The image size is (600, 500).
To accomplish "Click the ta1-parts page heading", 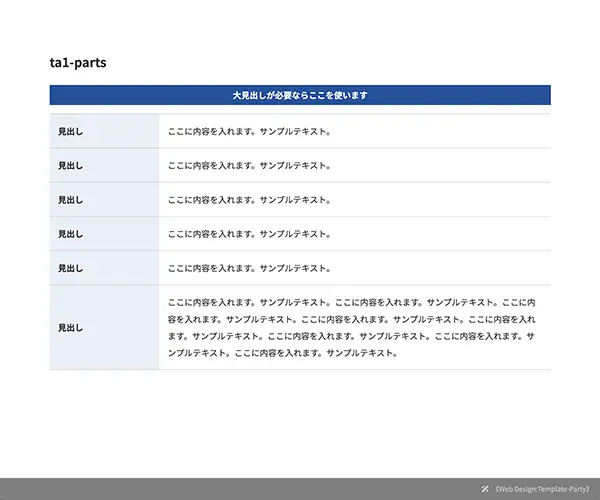I will point(78,63).
